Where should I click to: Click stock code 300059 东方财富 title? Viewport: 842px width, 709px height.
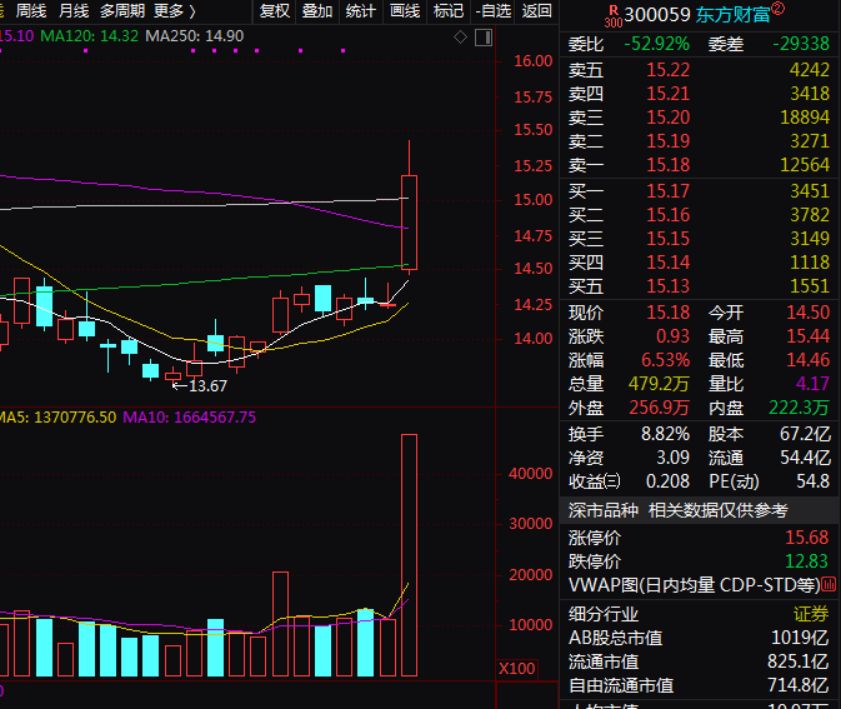point(697,15)
